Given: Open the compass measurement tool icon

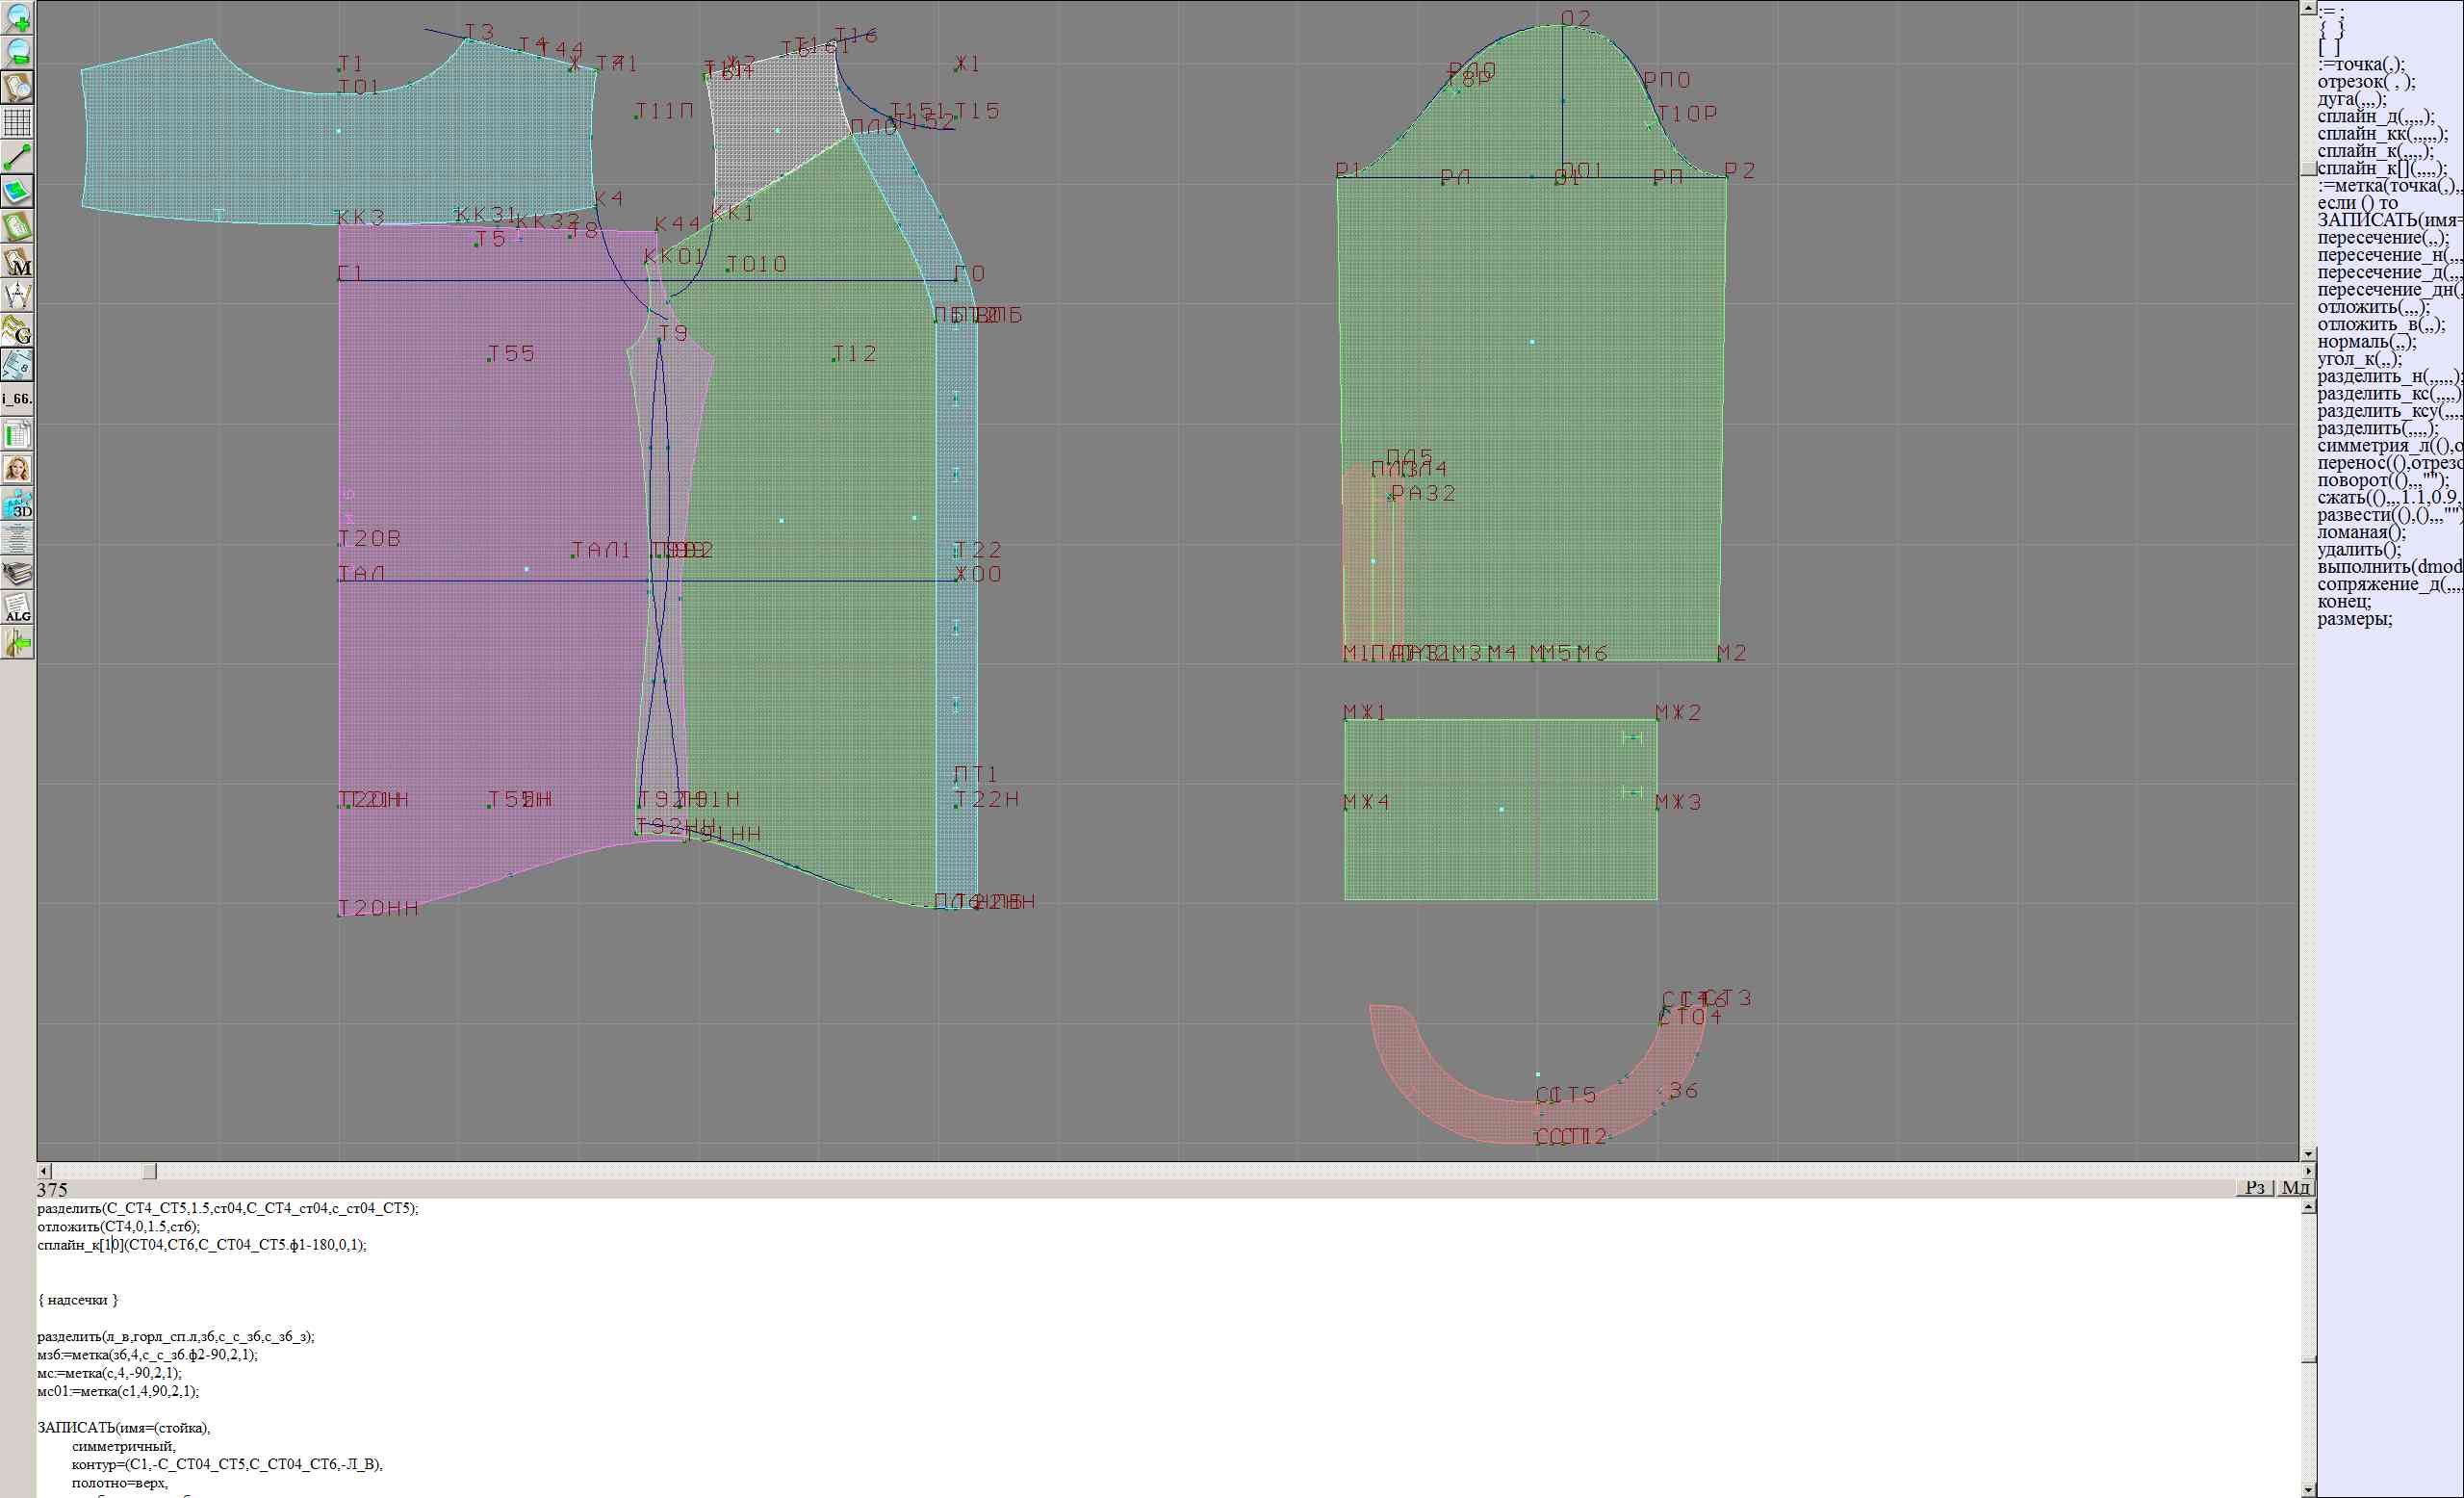Looking at the screenshot, I should click(17, 296).
